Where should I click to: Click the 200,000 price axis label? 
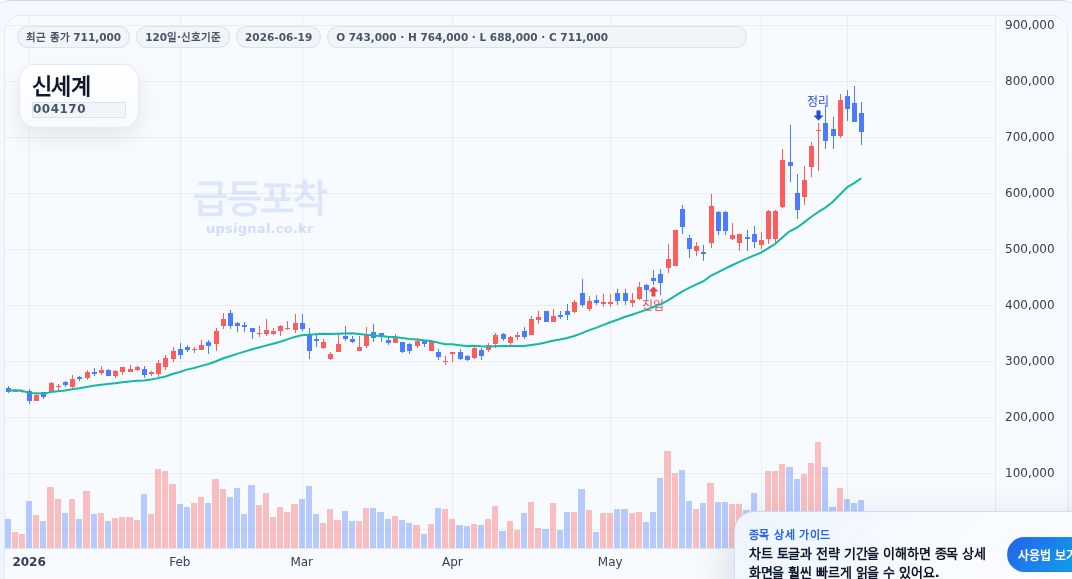click(x=1030, y=417)
